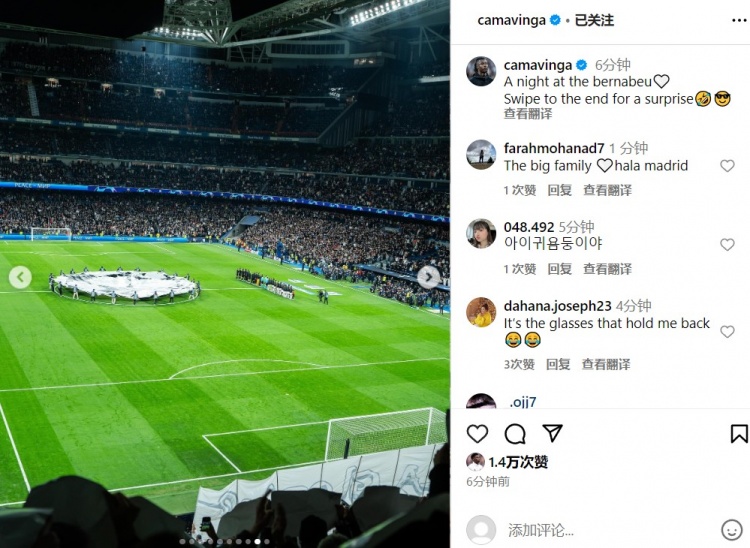Translate caption via 查看翻译 link
This screenshot has width=750, height=548.
tap(528, 114)
